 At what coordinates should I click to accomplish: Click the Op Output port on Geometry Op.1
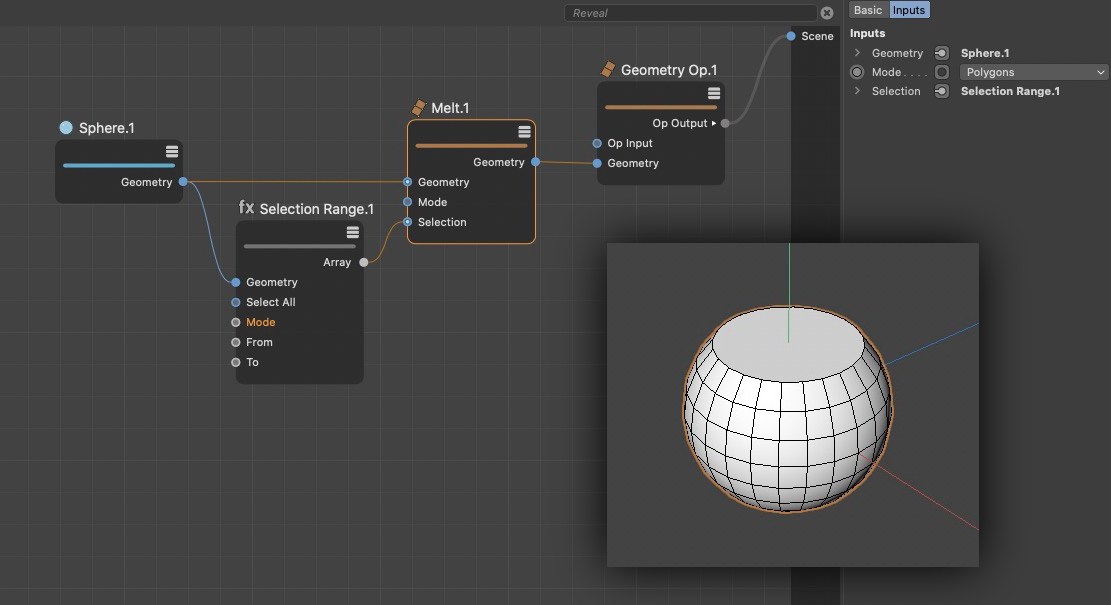(x=725, y=123)
